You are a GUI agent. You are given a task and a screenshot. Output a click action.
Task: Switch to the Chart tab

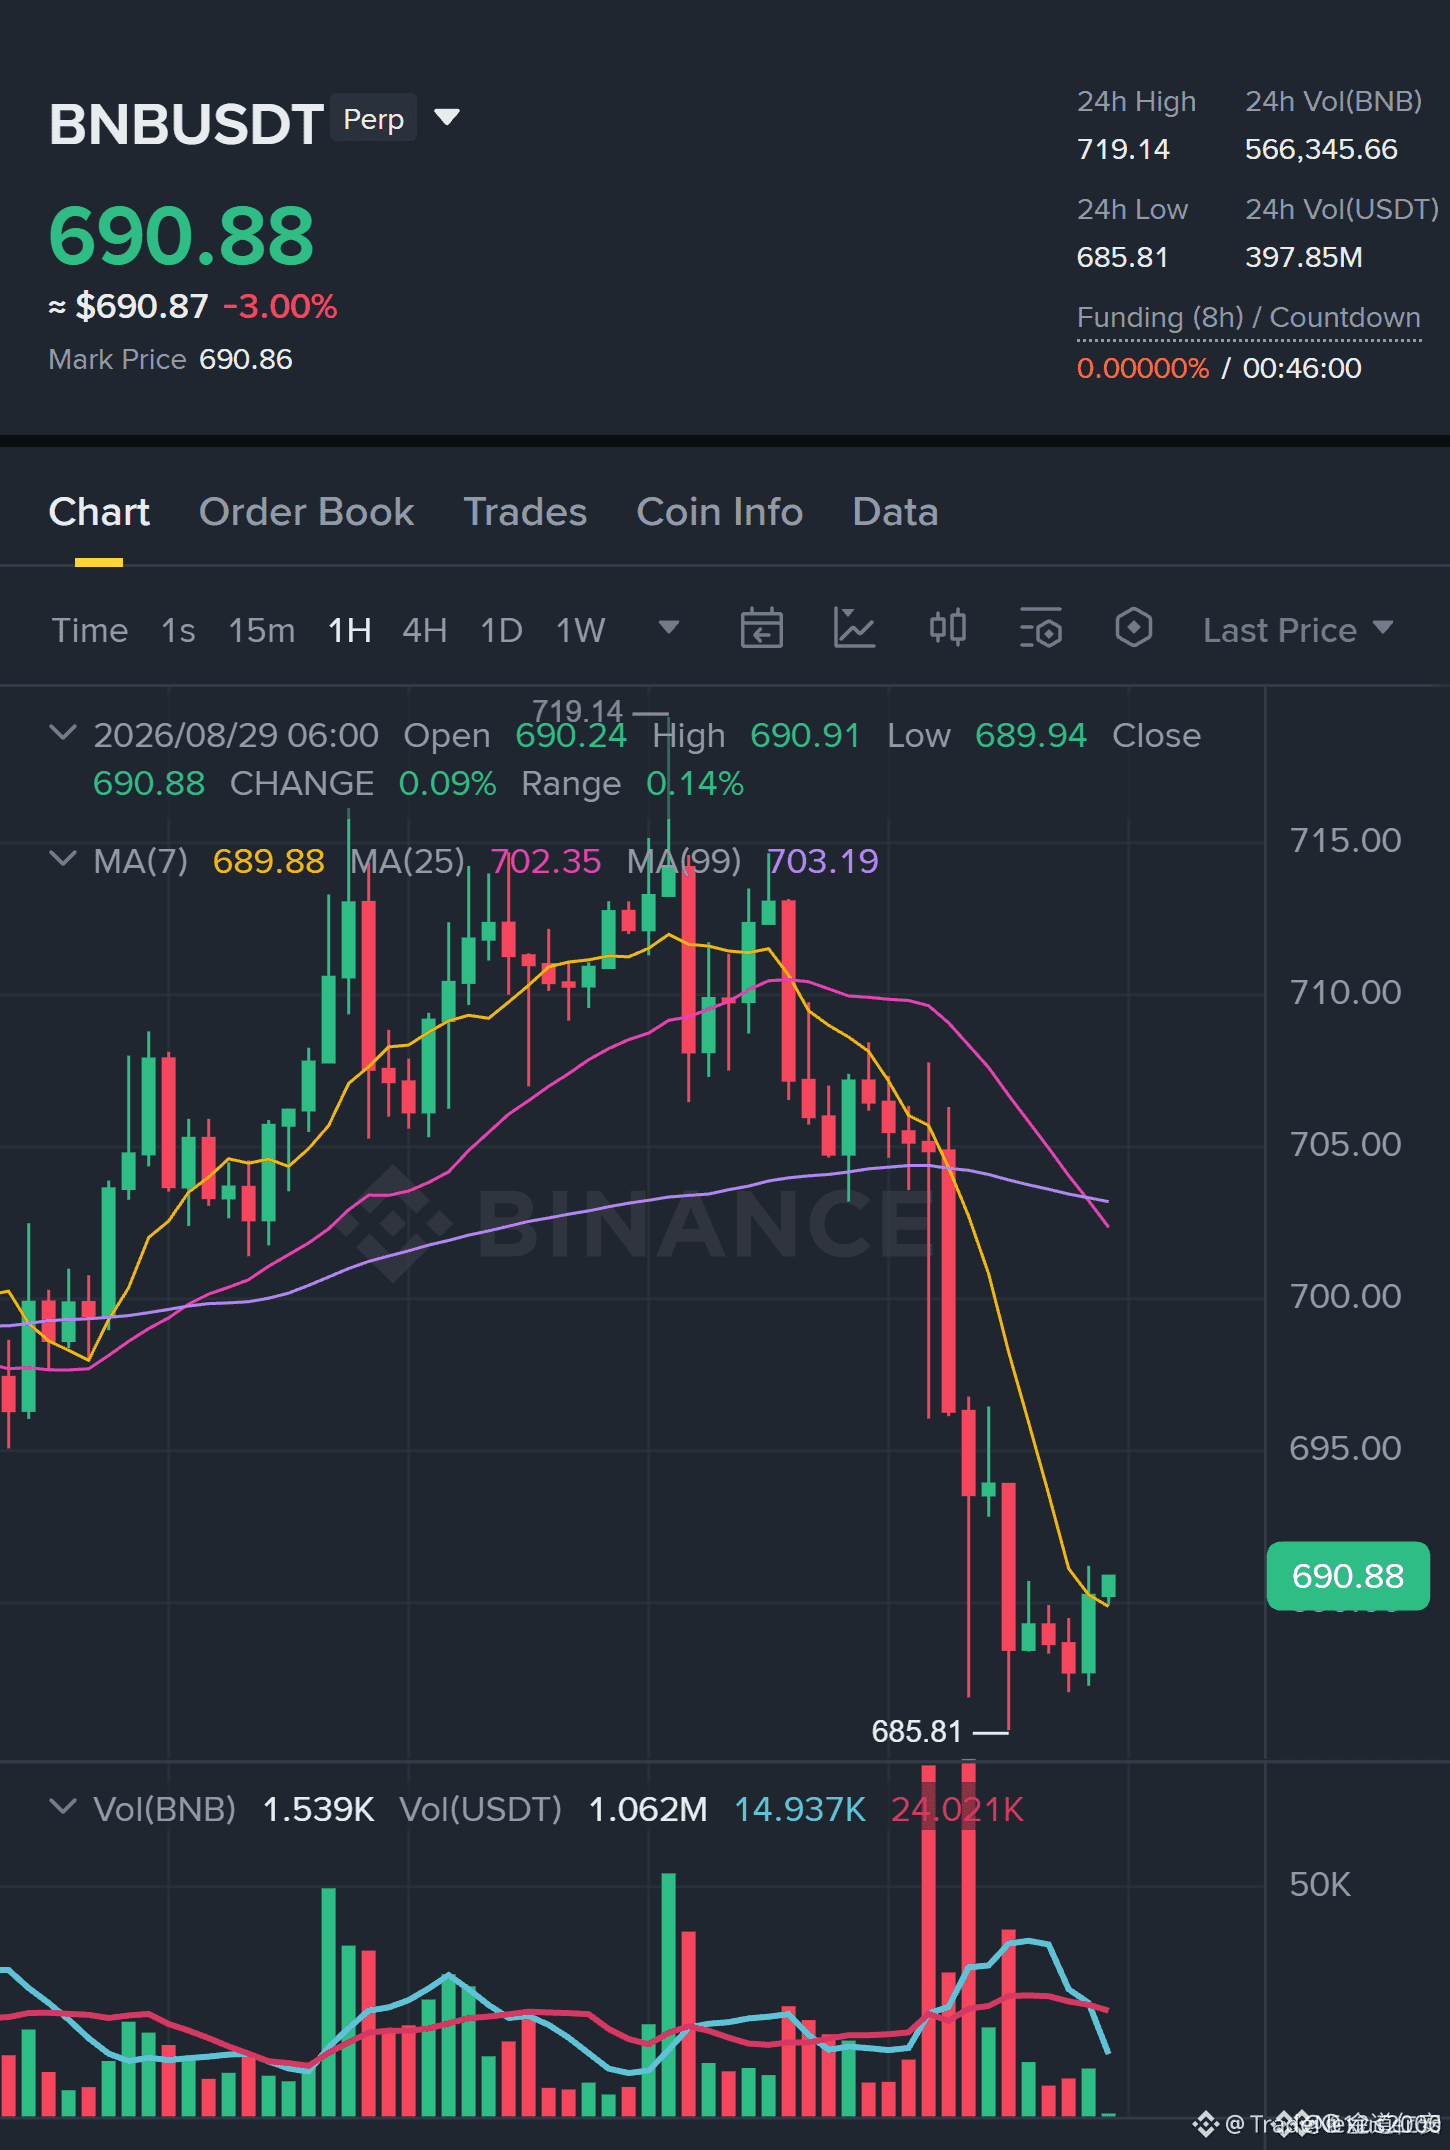click(x=99, y=512)
